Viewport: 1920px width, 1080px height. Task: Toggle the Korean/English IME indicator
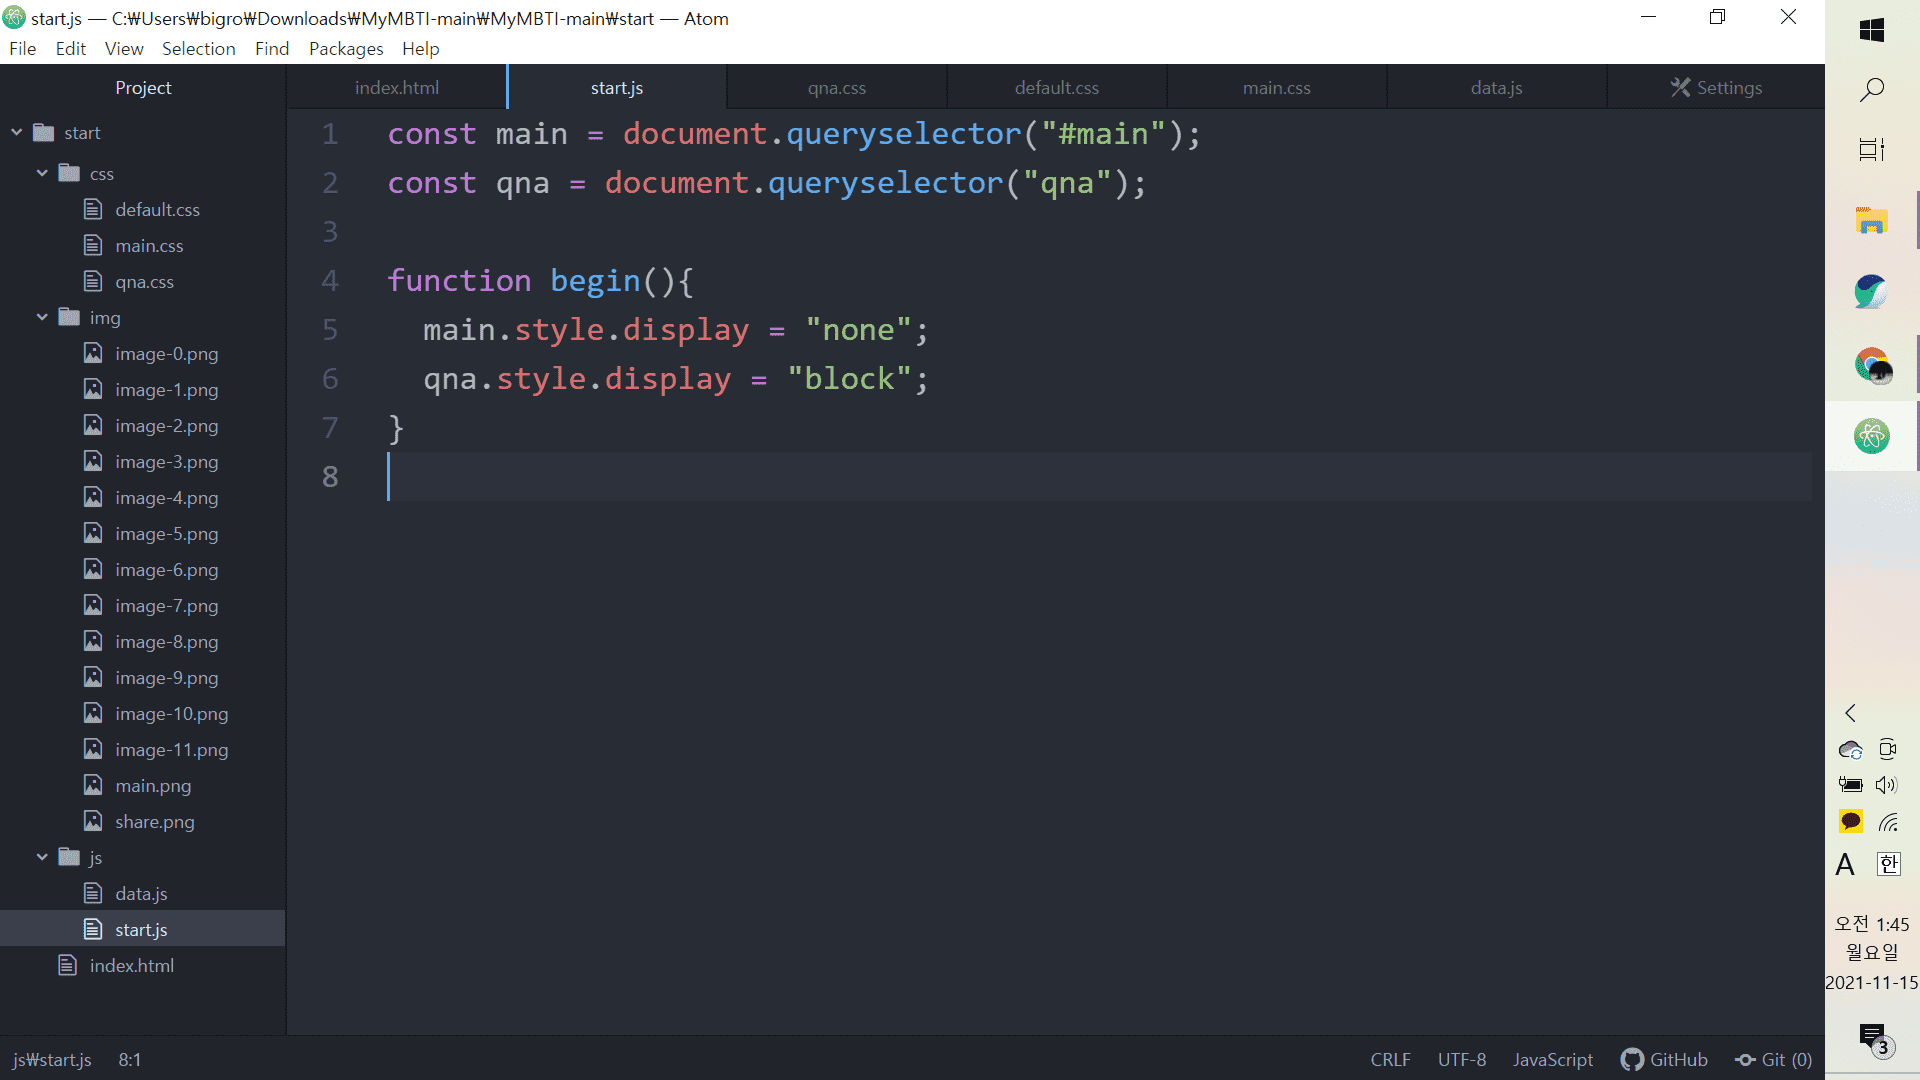click(x=1888, y=864)
